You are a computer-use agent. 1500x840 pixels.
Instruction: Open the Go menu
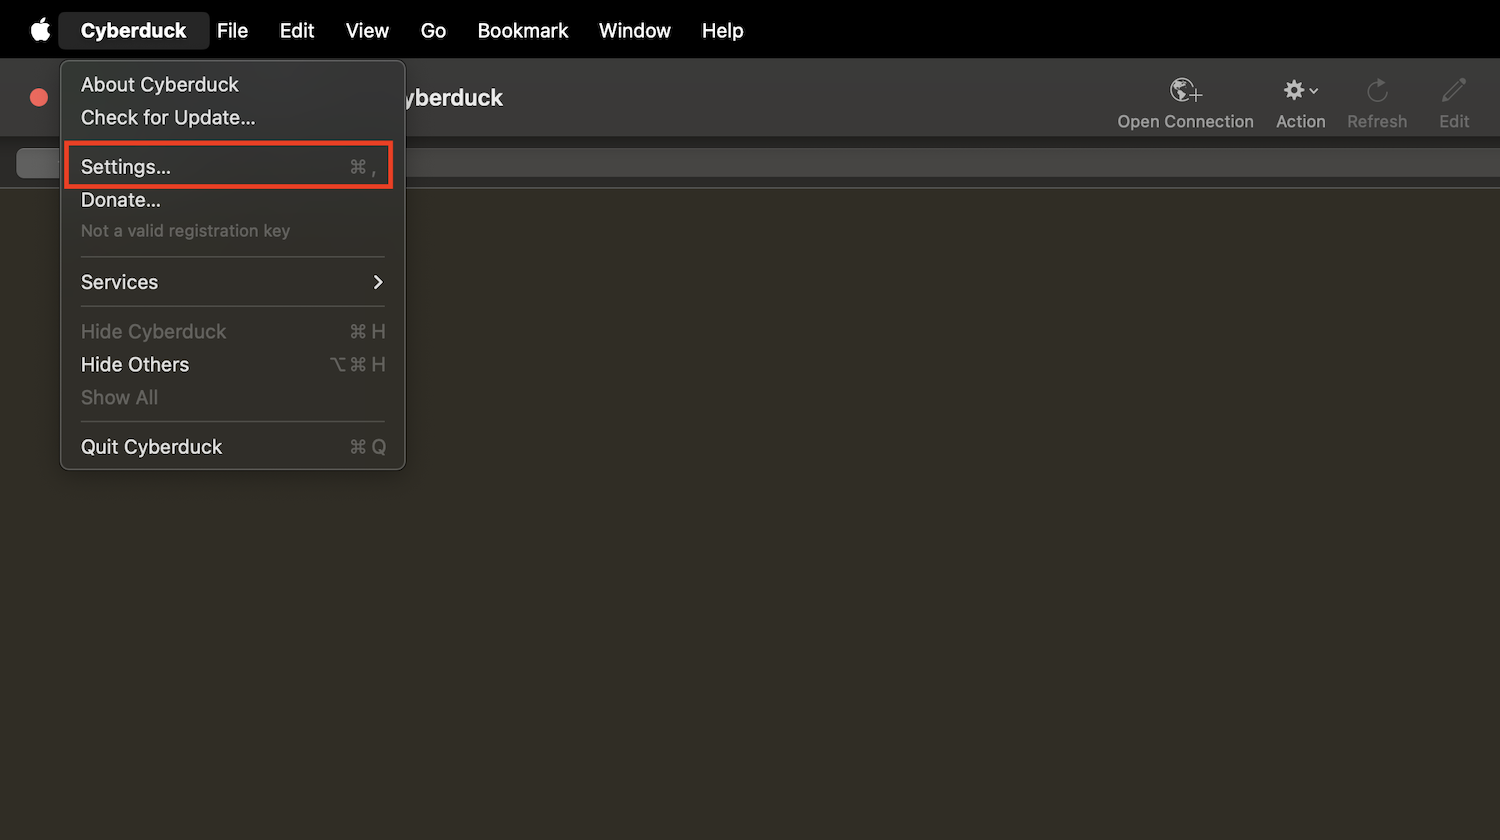click(x=433, y=30)
